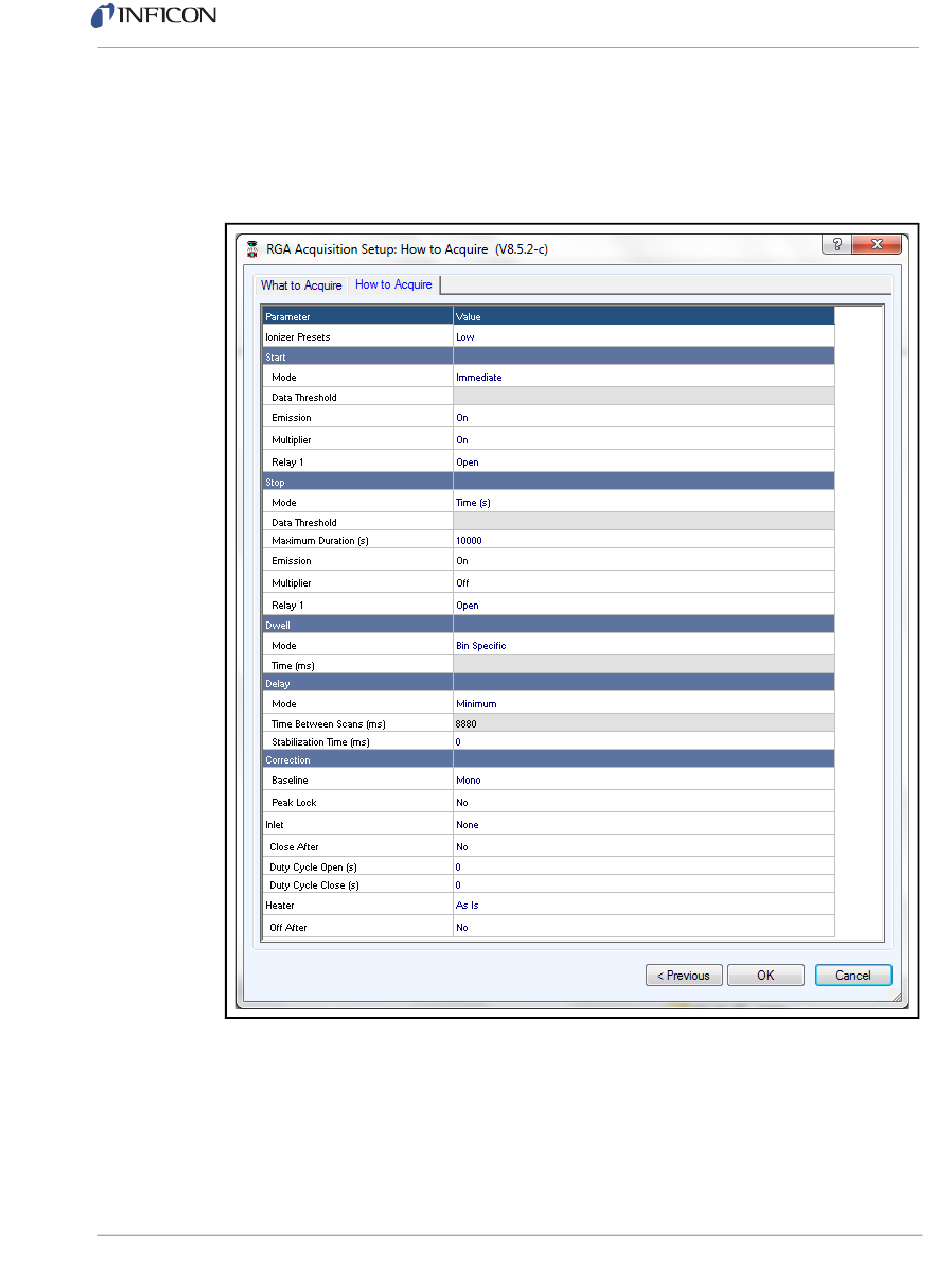The image size is (950, 1267).
Task: Click the dialog's corner resize grip
Action: [895, 998]
